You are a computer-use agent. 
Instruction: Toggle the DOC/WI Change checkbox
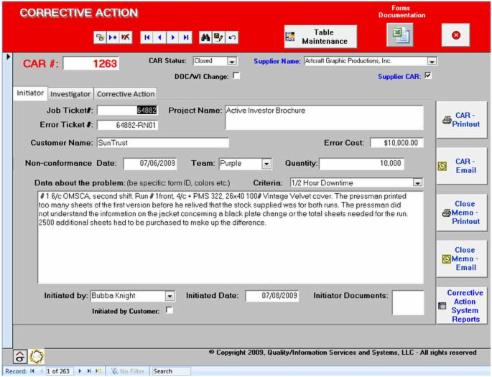pyautogui.click(x=236, y=76)
